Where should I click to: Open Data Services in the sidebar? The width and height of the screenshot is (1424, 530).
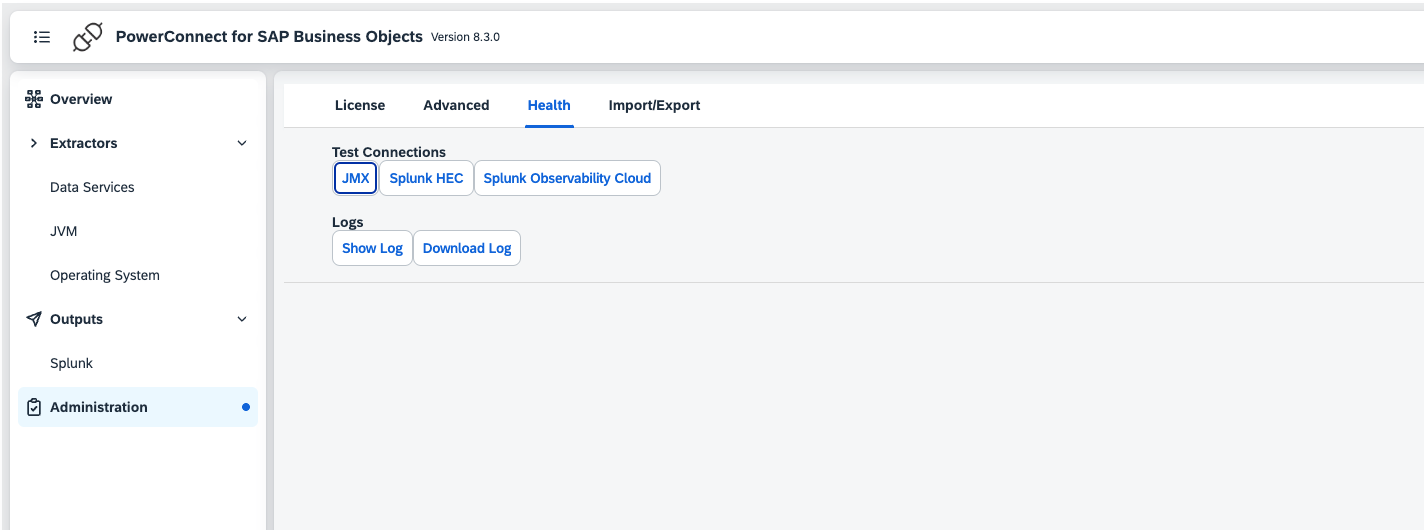(x=92, y=187)
